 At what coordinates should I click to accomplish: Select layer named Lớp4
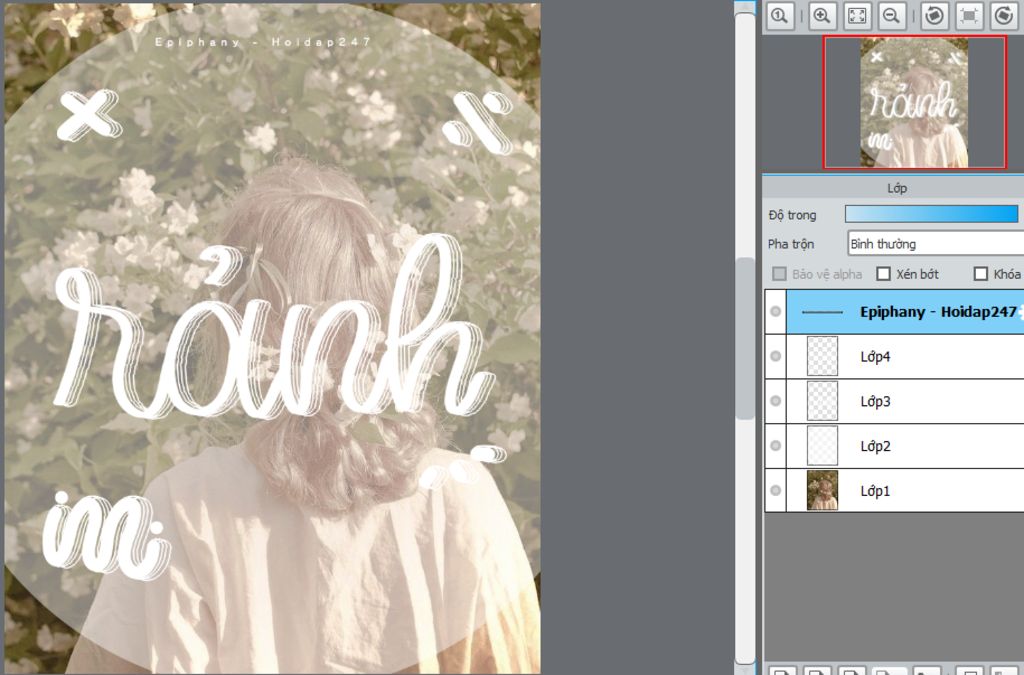875,356
